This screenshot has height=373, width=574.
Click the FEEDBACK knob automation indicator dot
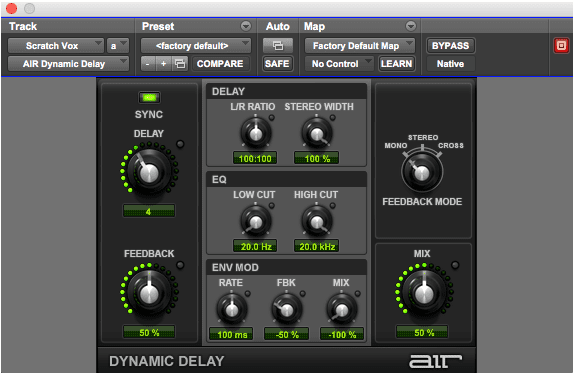pyautogui.click(x=180, y=265)
